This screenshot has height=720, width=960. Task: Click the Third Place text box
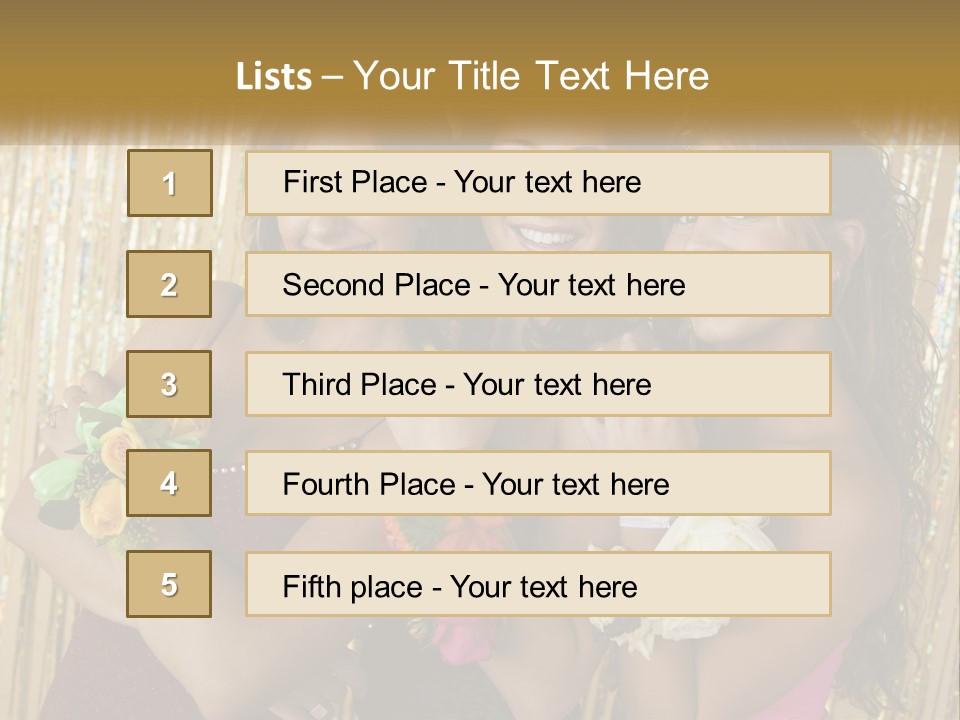pos(538,384)
